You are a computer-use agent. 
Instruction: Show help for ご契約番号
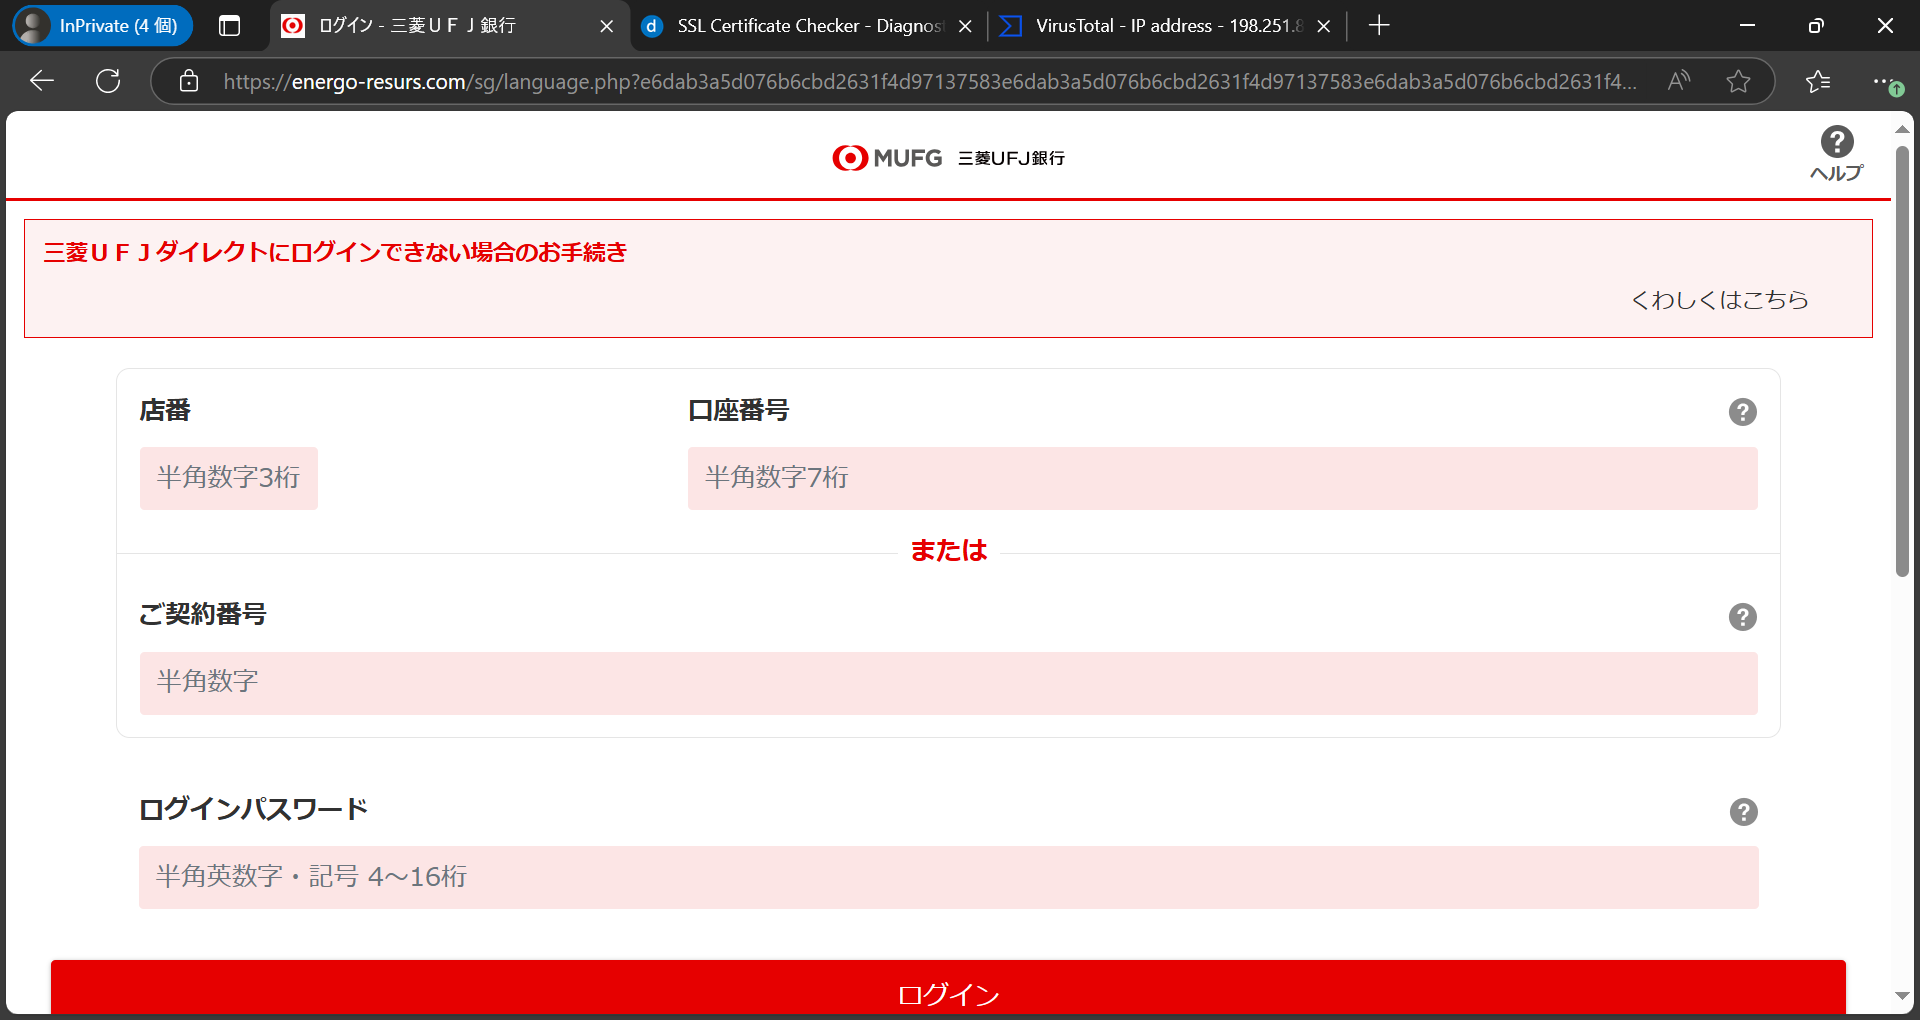[x=1742, y=617]
